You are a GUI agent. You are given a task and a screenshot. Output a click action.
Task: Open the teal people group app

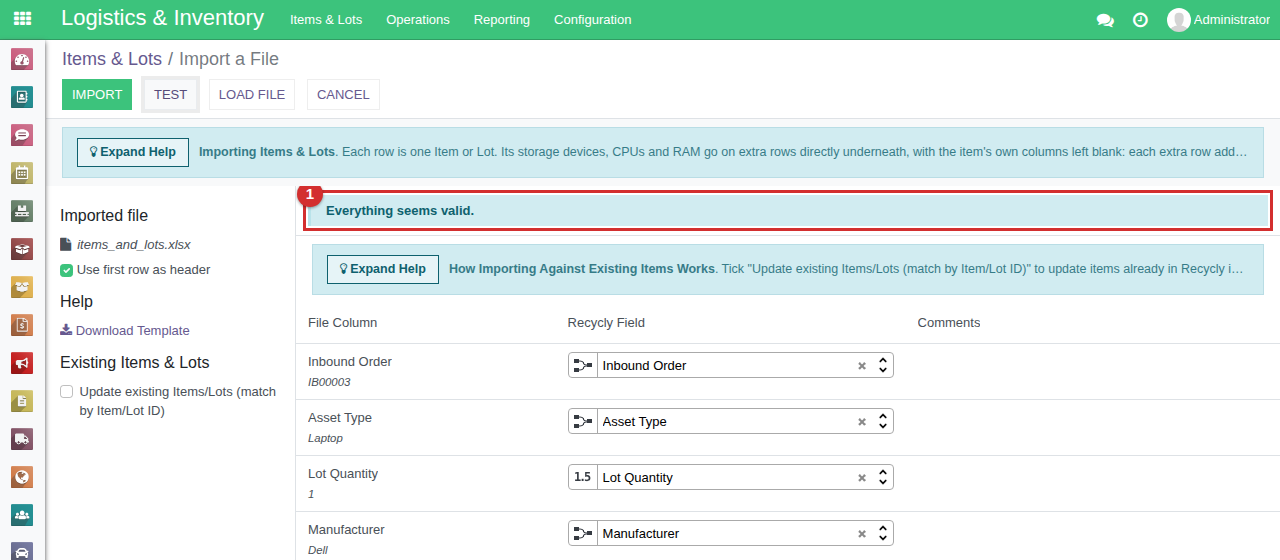(22, 515)
